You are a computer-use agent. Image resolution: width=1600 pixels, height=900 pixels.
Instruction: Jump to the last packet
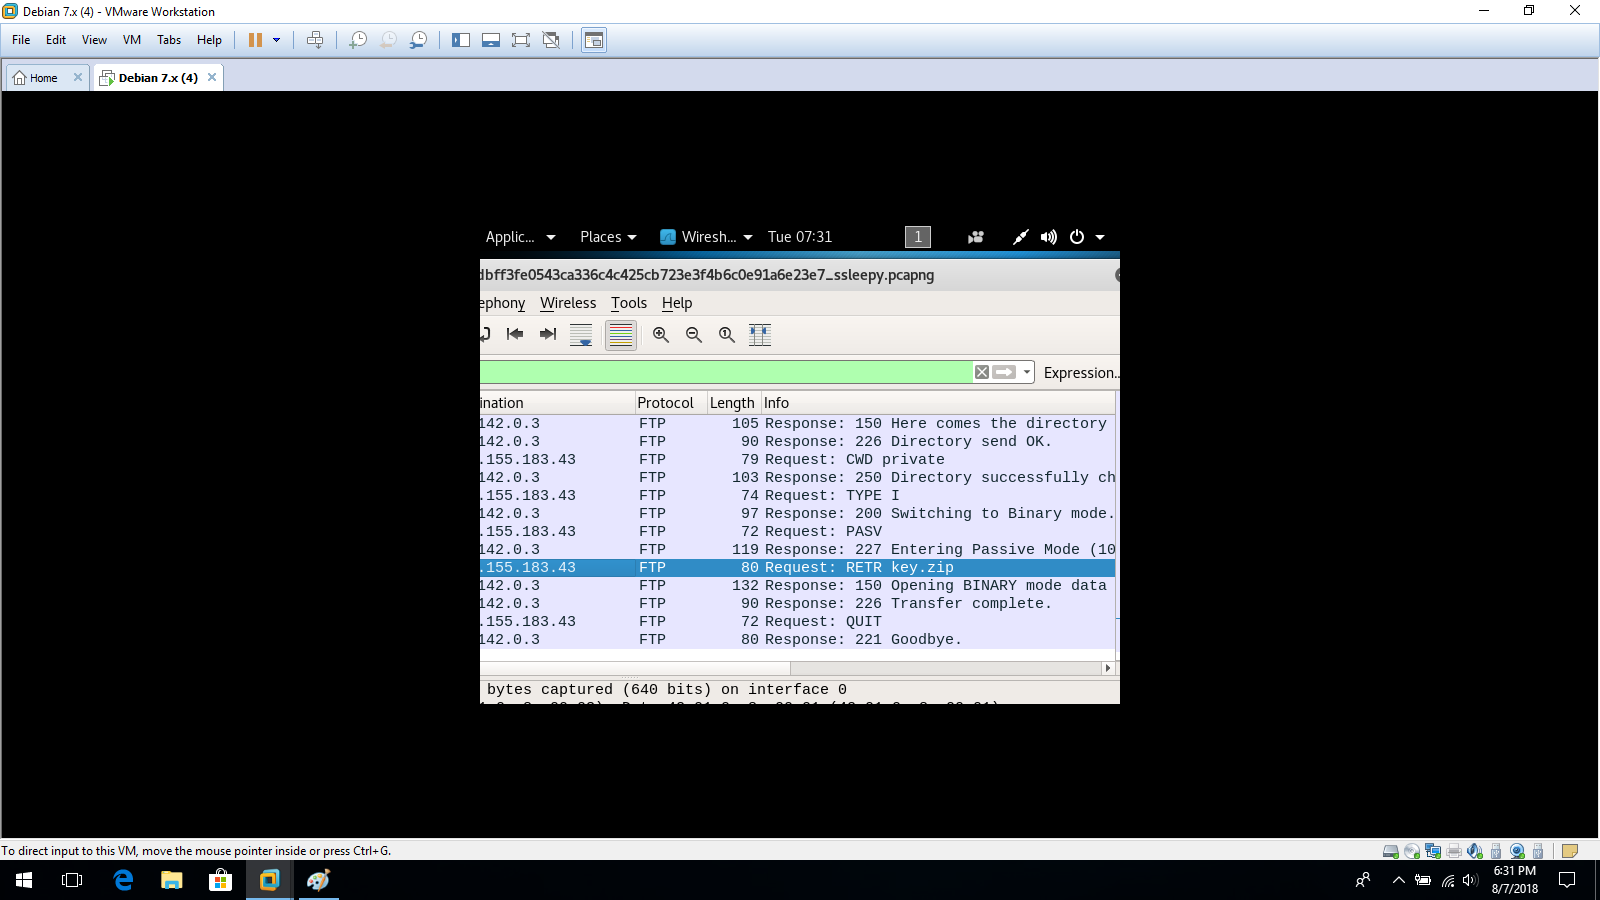[548, 335]
